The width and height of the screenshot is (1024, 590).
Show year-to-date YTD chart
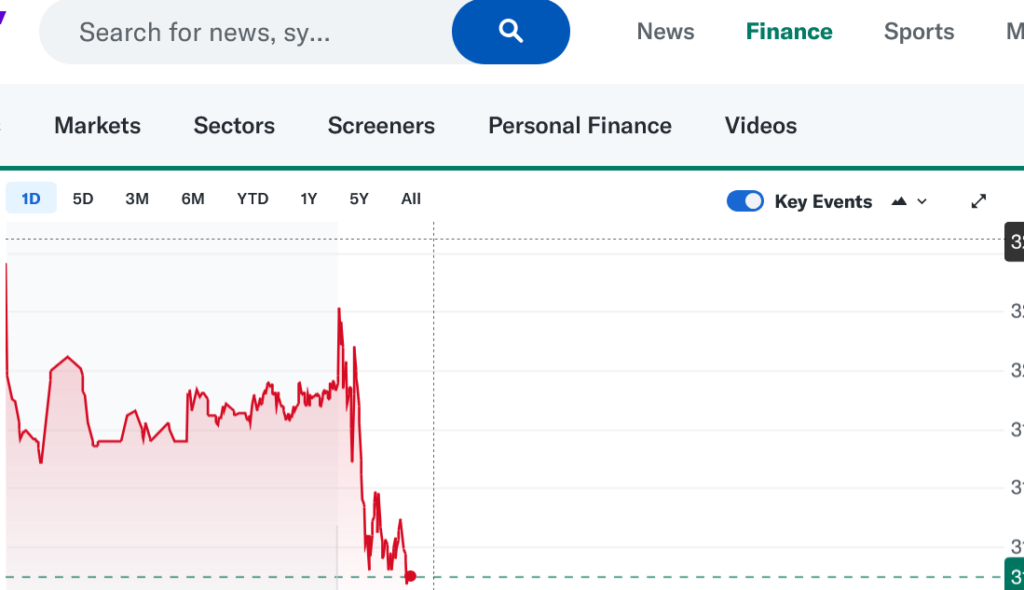point(252,199)
